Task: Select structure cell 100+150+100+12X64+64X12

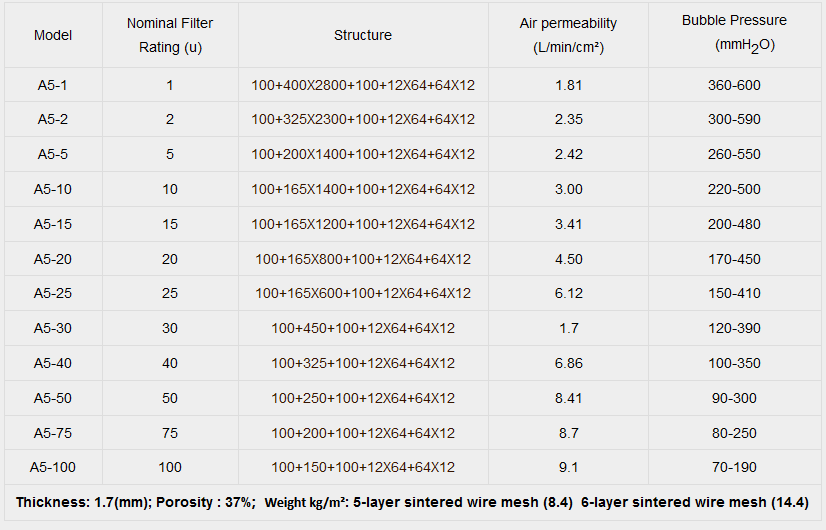Action: 363,467
